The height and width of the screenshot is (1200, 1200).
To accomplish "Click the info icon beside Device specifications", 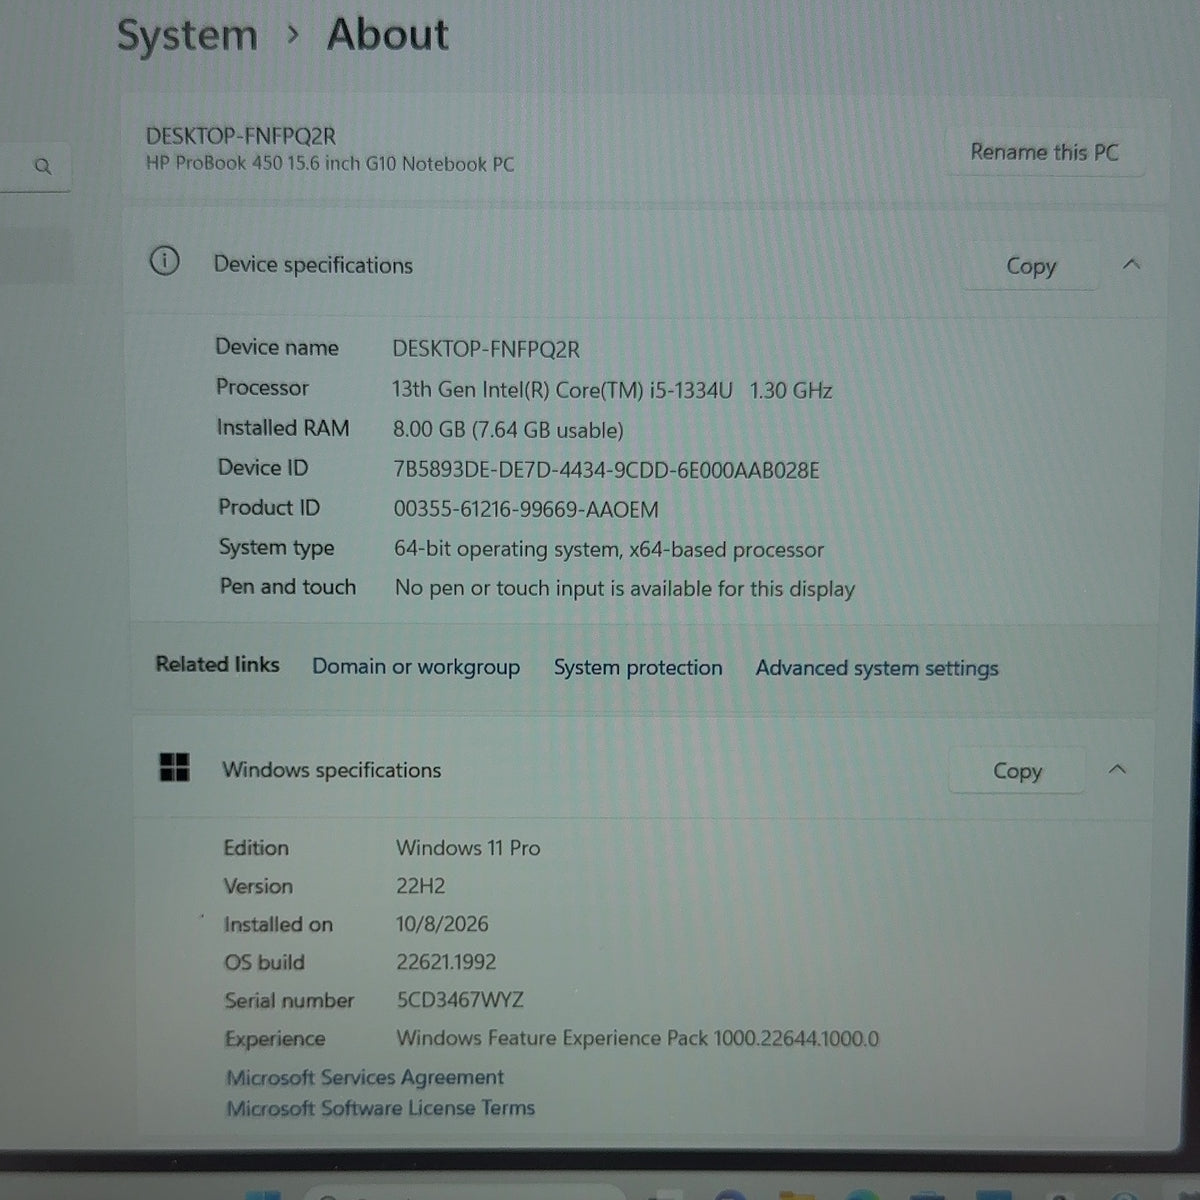I will coord(164,262).
